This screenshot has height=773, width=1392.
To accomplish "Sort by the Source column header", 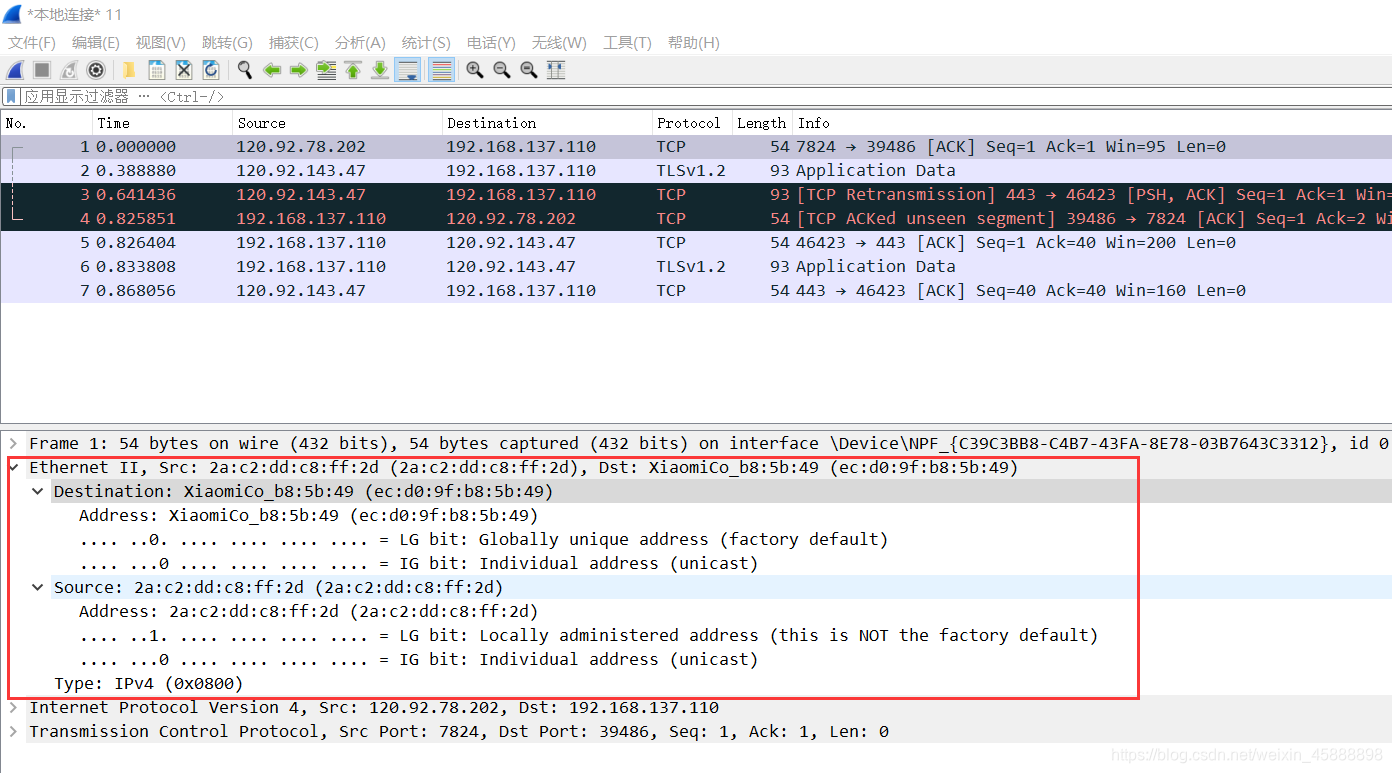I will pos(338,123).
